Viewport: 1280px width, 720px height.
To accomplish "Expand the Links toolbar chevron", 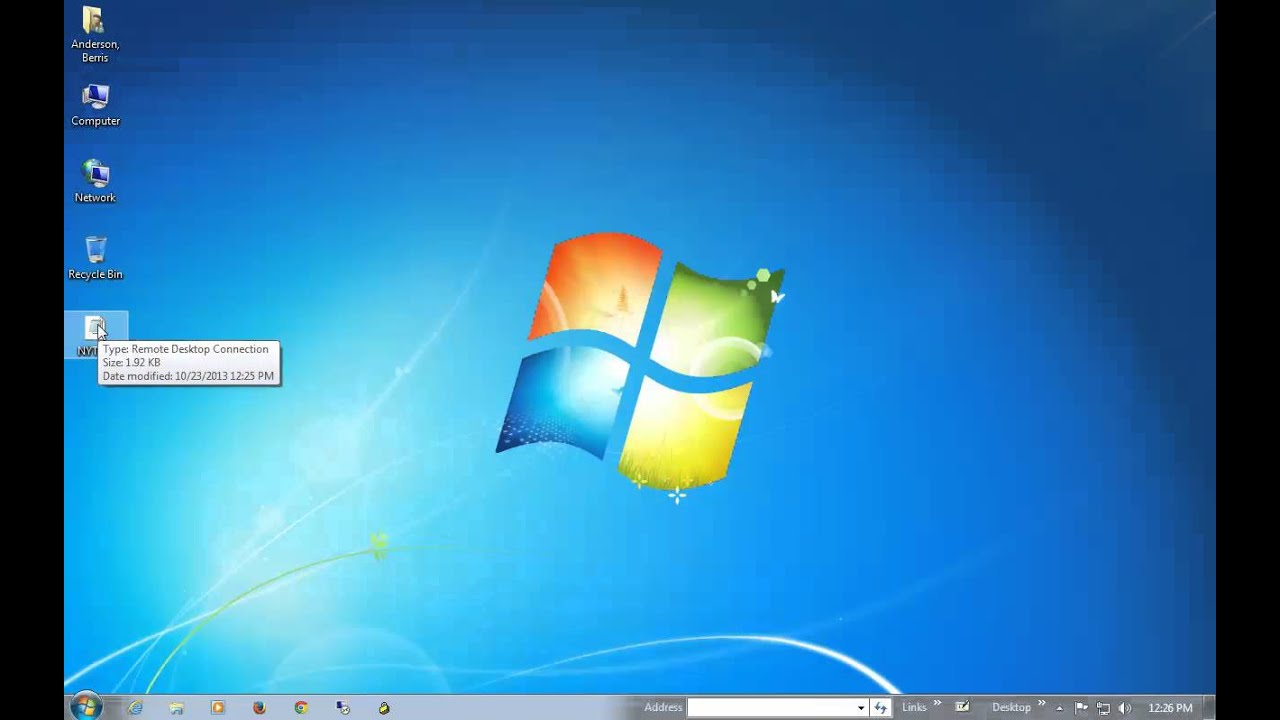I will pyautogui.click(x=938, y=703).
